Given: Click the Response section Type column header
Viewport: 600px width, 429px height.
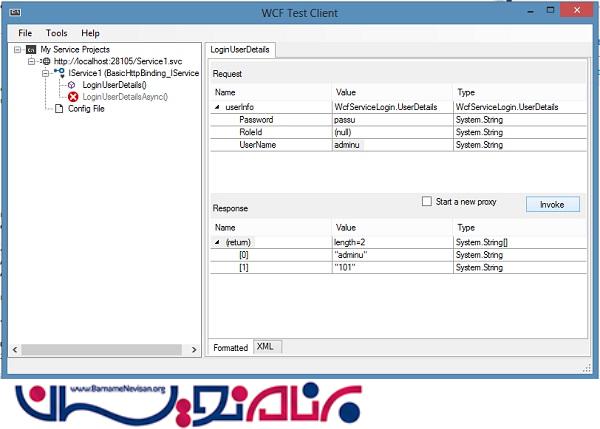Looking at the screenshot, I should click(520, 228).
